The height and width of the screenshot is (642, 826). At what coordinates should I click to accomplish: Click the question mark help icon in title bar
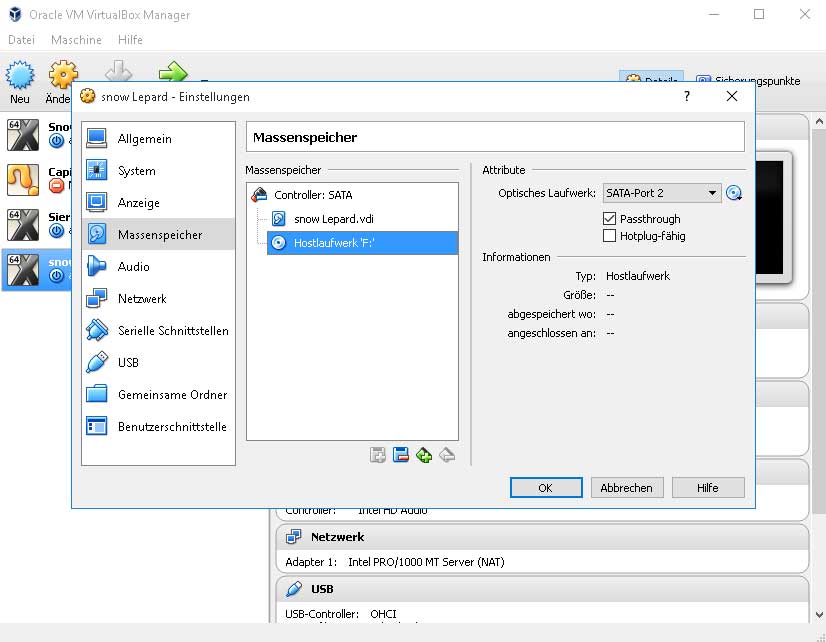coord(687,96)
